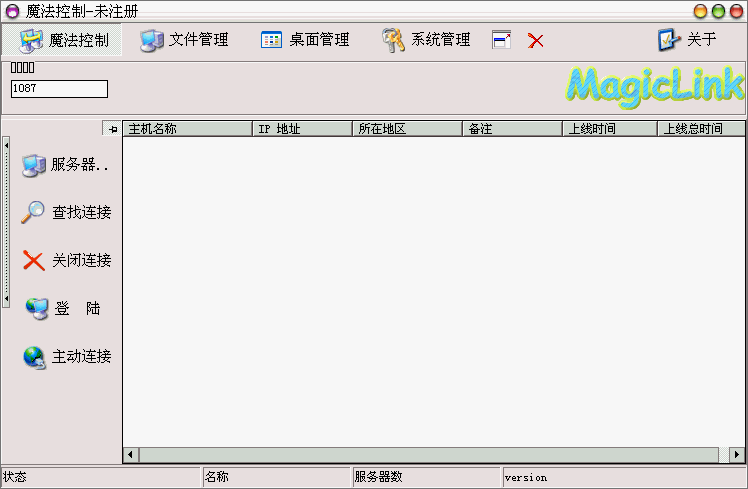Sort by the IP 地址 column header
The height and width of the screenshot is (489, 748).
(x=301, y=129)
